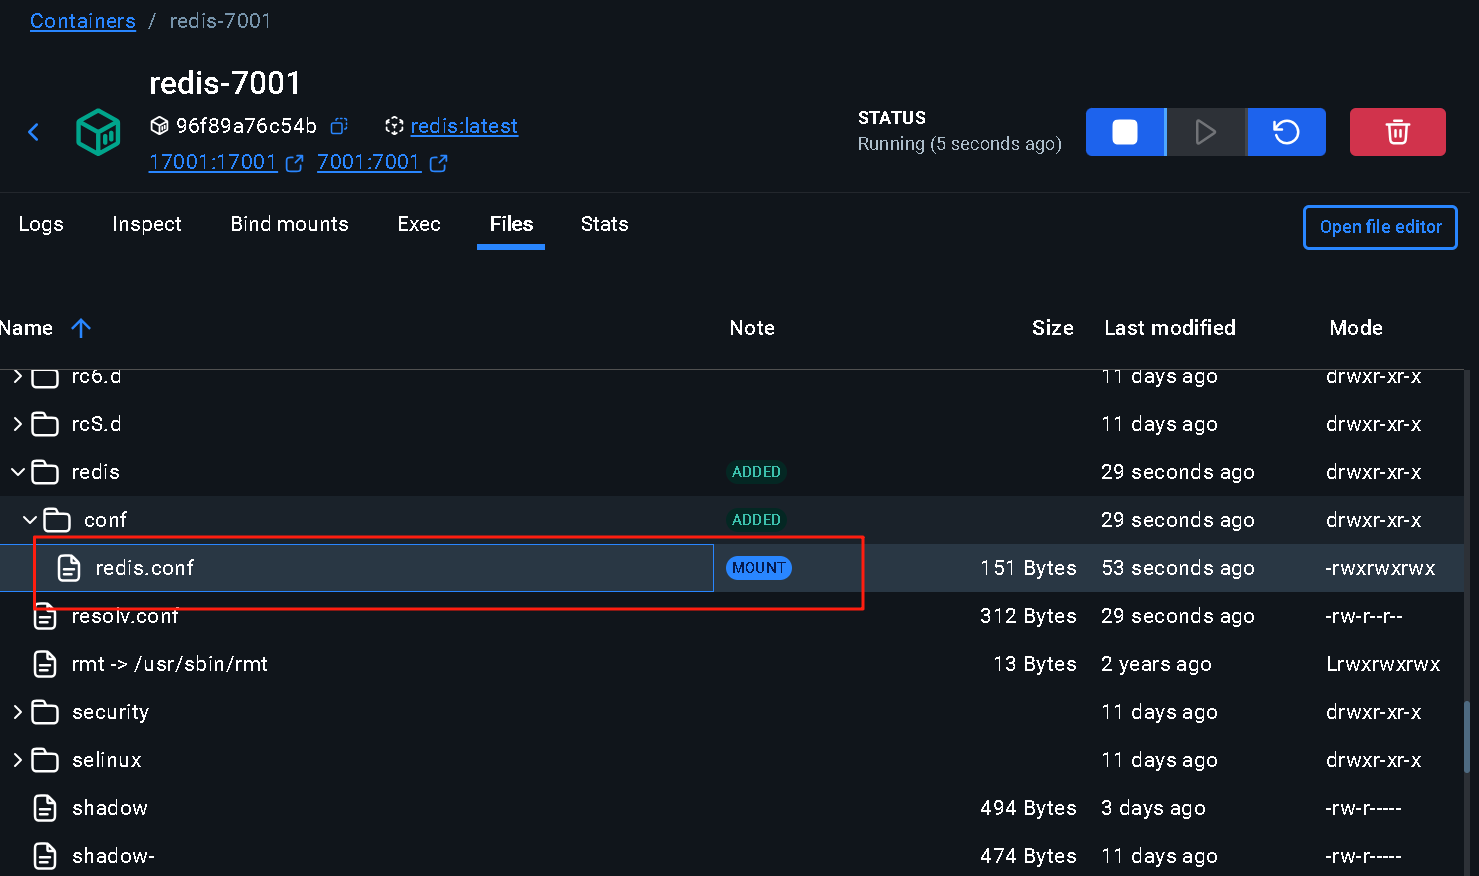This screenshot has width=1479, height=876.
Task: Click the shadow file icon
Action: coord(45,808)
